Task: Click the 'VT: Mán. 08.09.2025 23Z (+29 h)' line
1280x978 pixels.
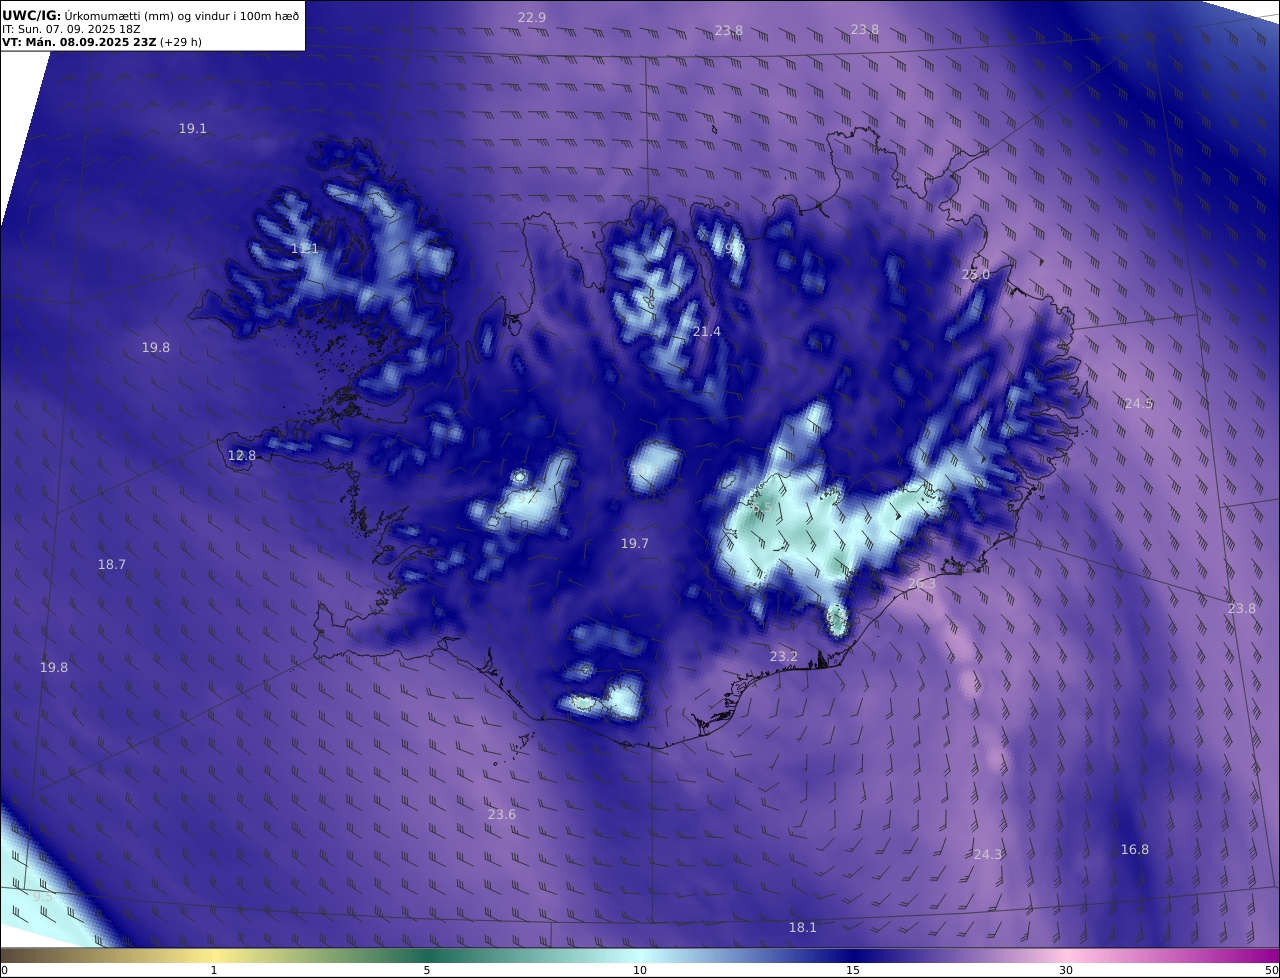Action: click(102, 43)
